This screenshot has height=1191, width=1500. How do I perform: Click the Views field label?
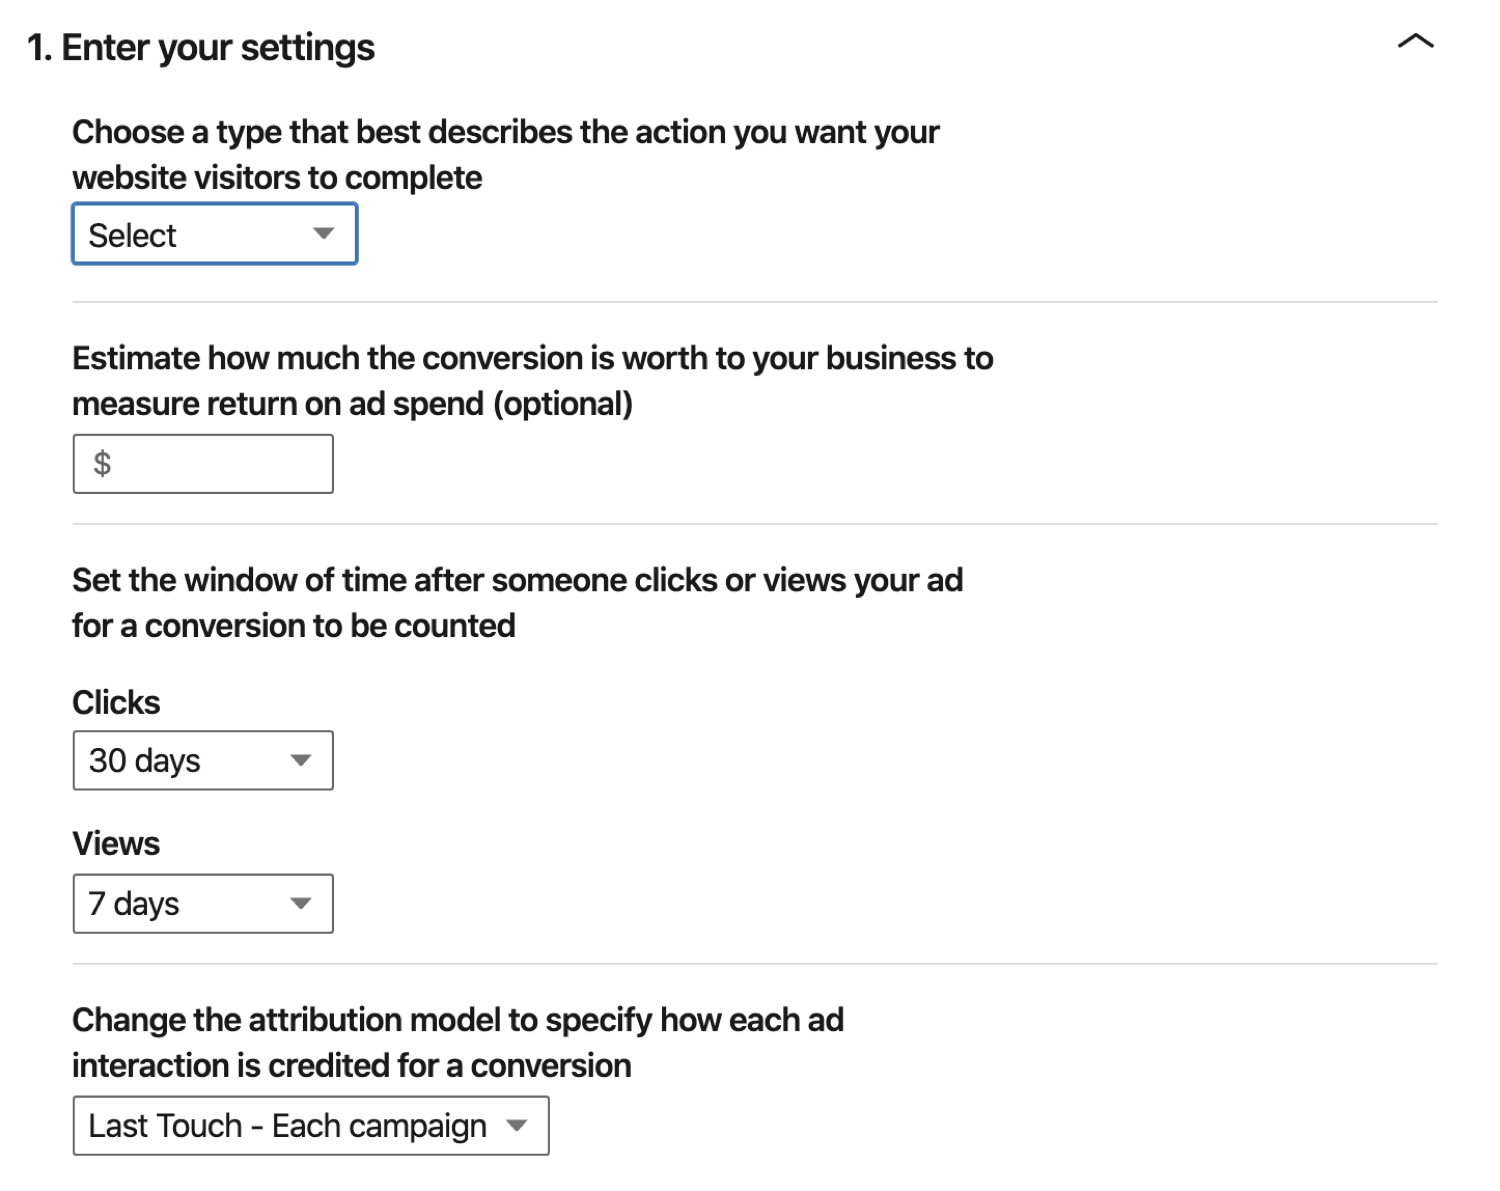[116, 844]
